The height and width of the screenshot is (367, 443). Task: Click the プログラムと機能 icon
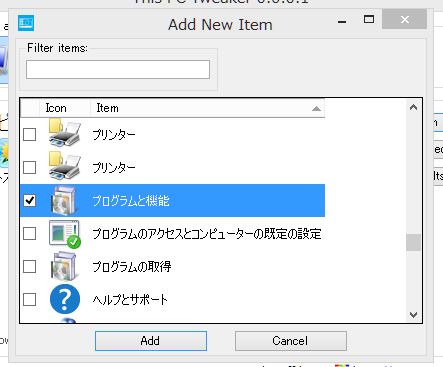coord(64,201)
